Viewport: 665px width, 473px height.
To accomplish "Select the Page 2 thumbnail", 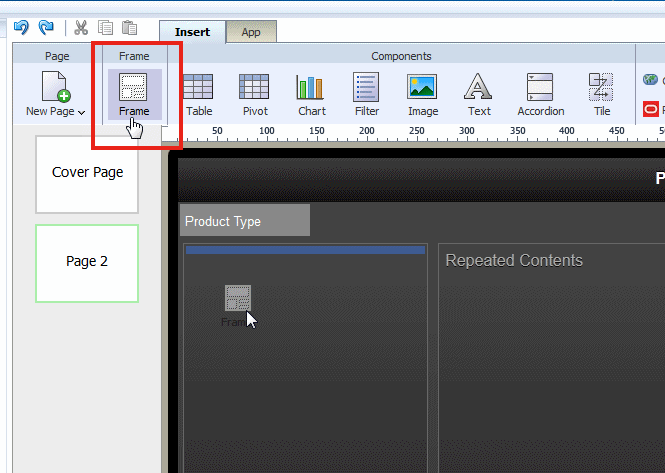I will click(87, 263).
